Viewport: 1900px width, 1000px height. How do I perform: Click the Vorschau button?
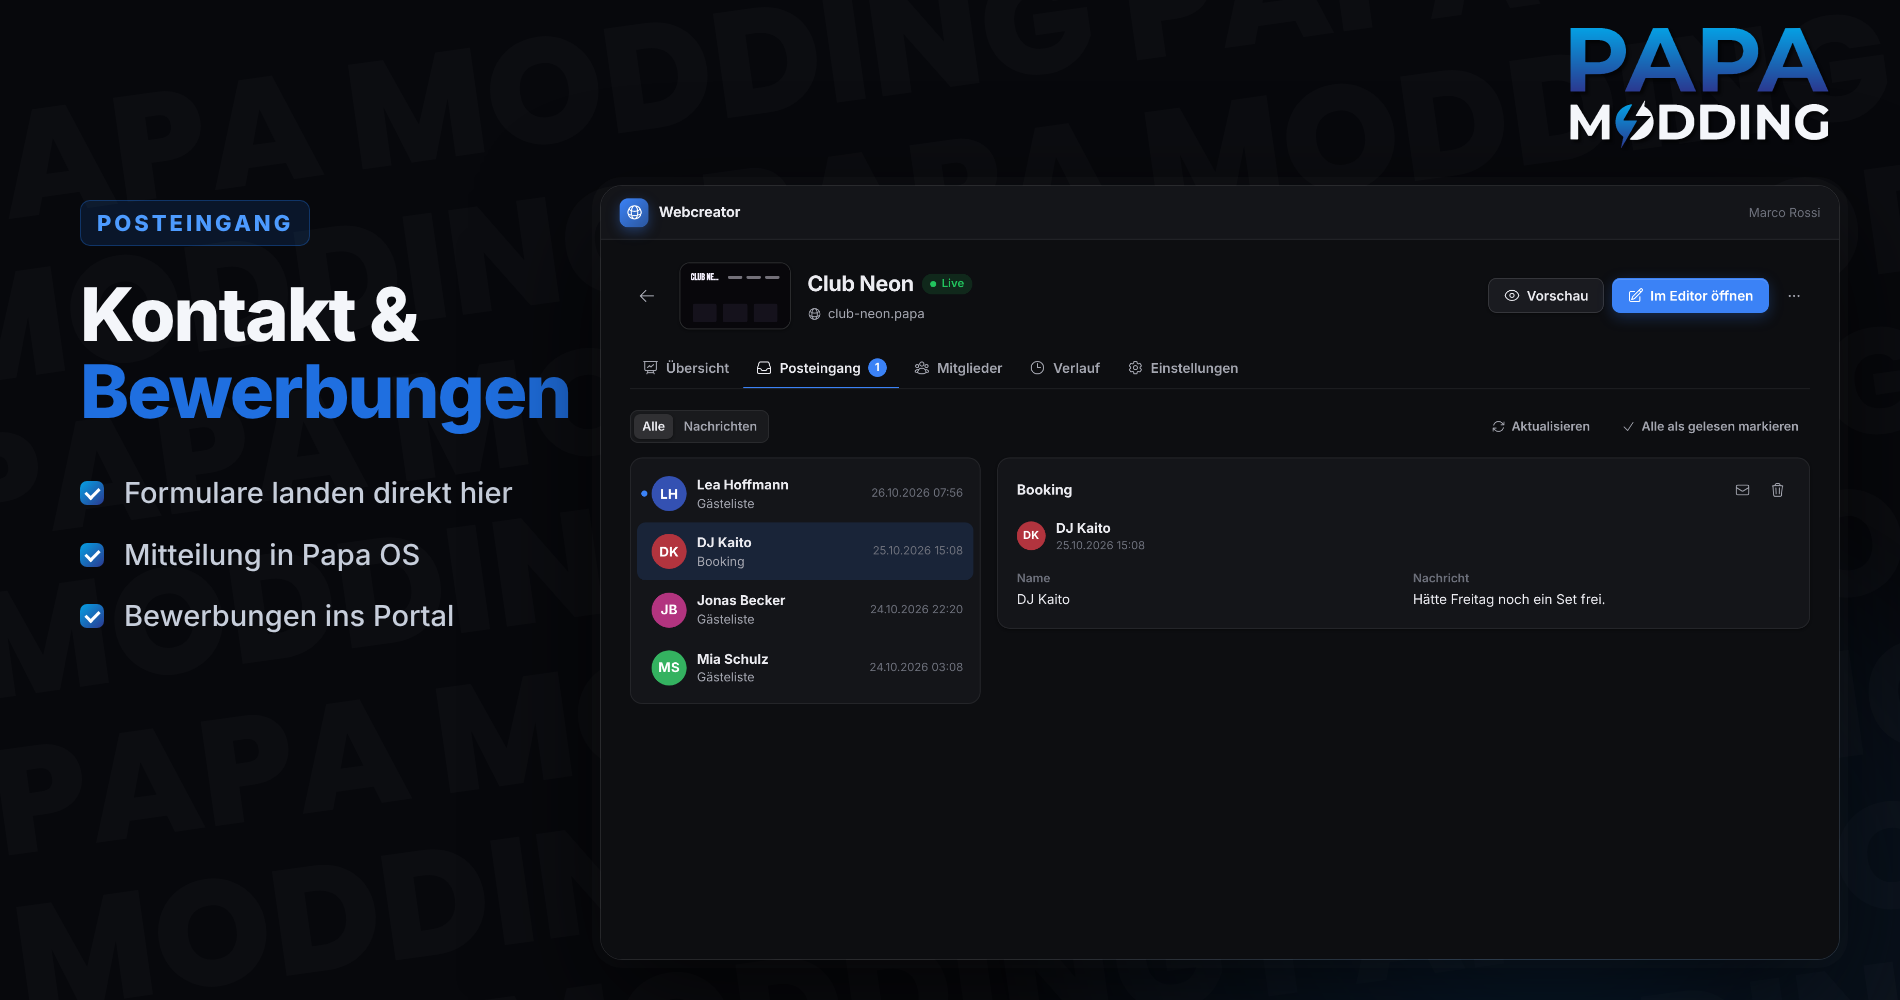pos(1546,296)
